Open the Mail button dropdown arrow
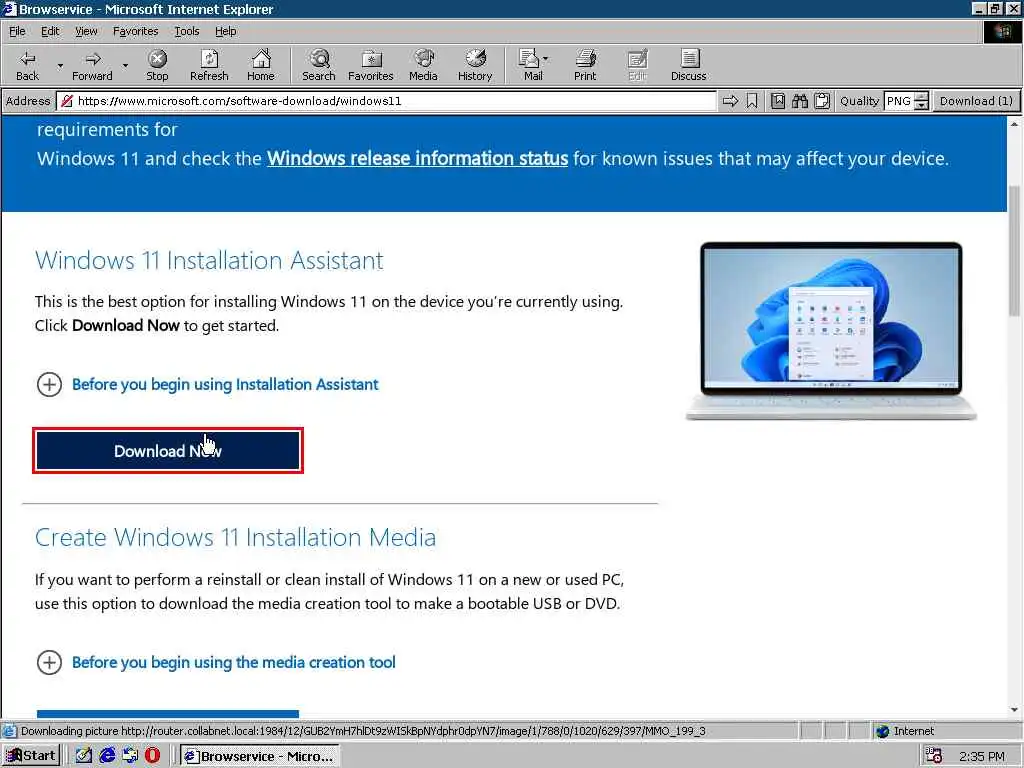1024x768 pixels. tap(546, 59)
